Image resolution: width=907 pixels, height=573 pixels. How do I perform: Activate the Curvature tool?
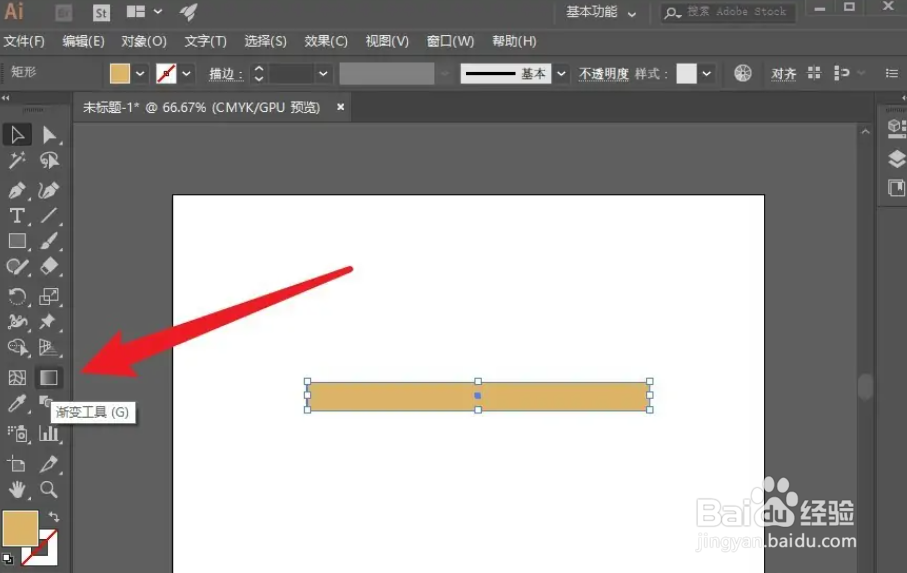click(x=49, y=190)
